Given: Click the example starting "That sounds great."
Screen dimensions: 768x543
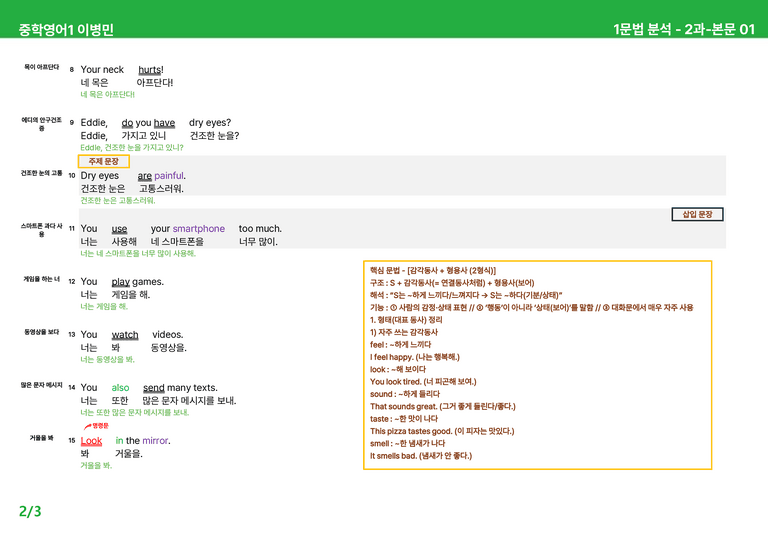Looking at the screenshot, I should point(443,406).
